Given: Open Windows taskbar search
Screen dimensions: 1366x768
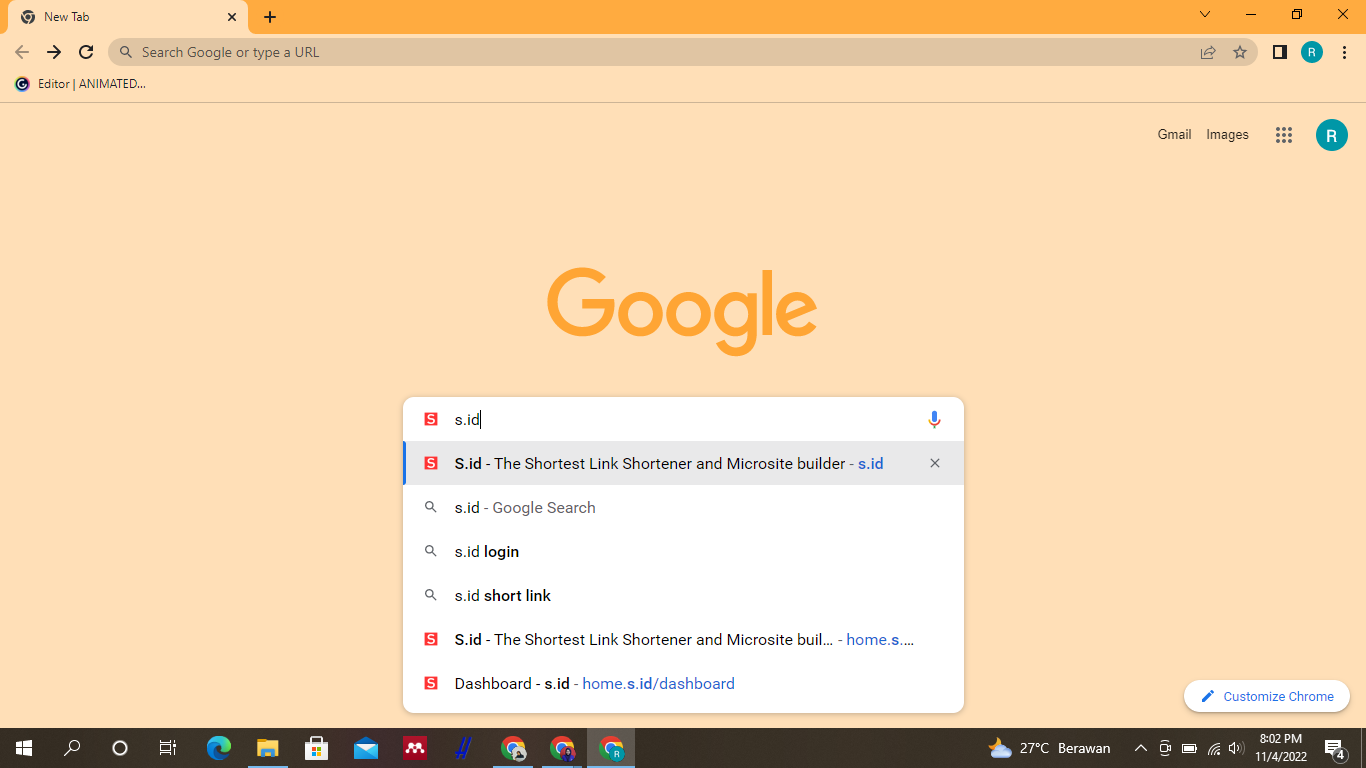Looking at the screenshot, I should (x=72, y=748).
